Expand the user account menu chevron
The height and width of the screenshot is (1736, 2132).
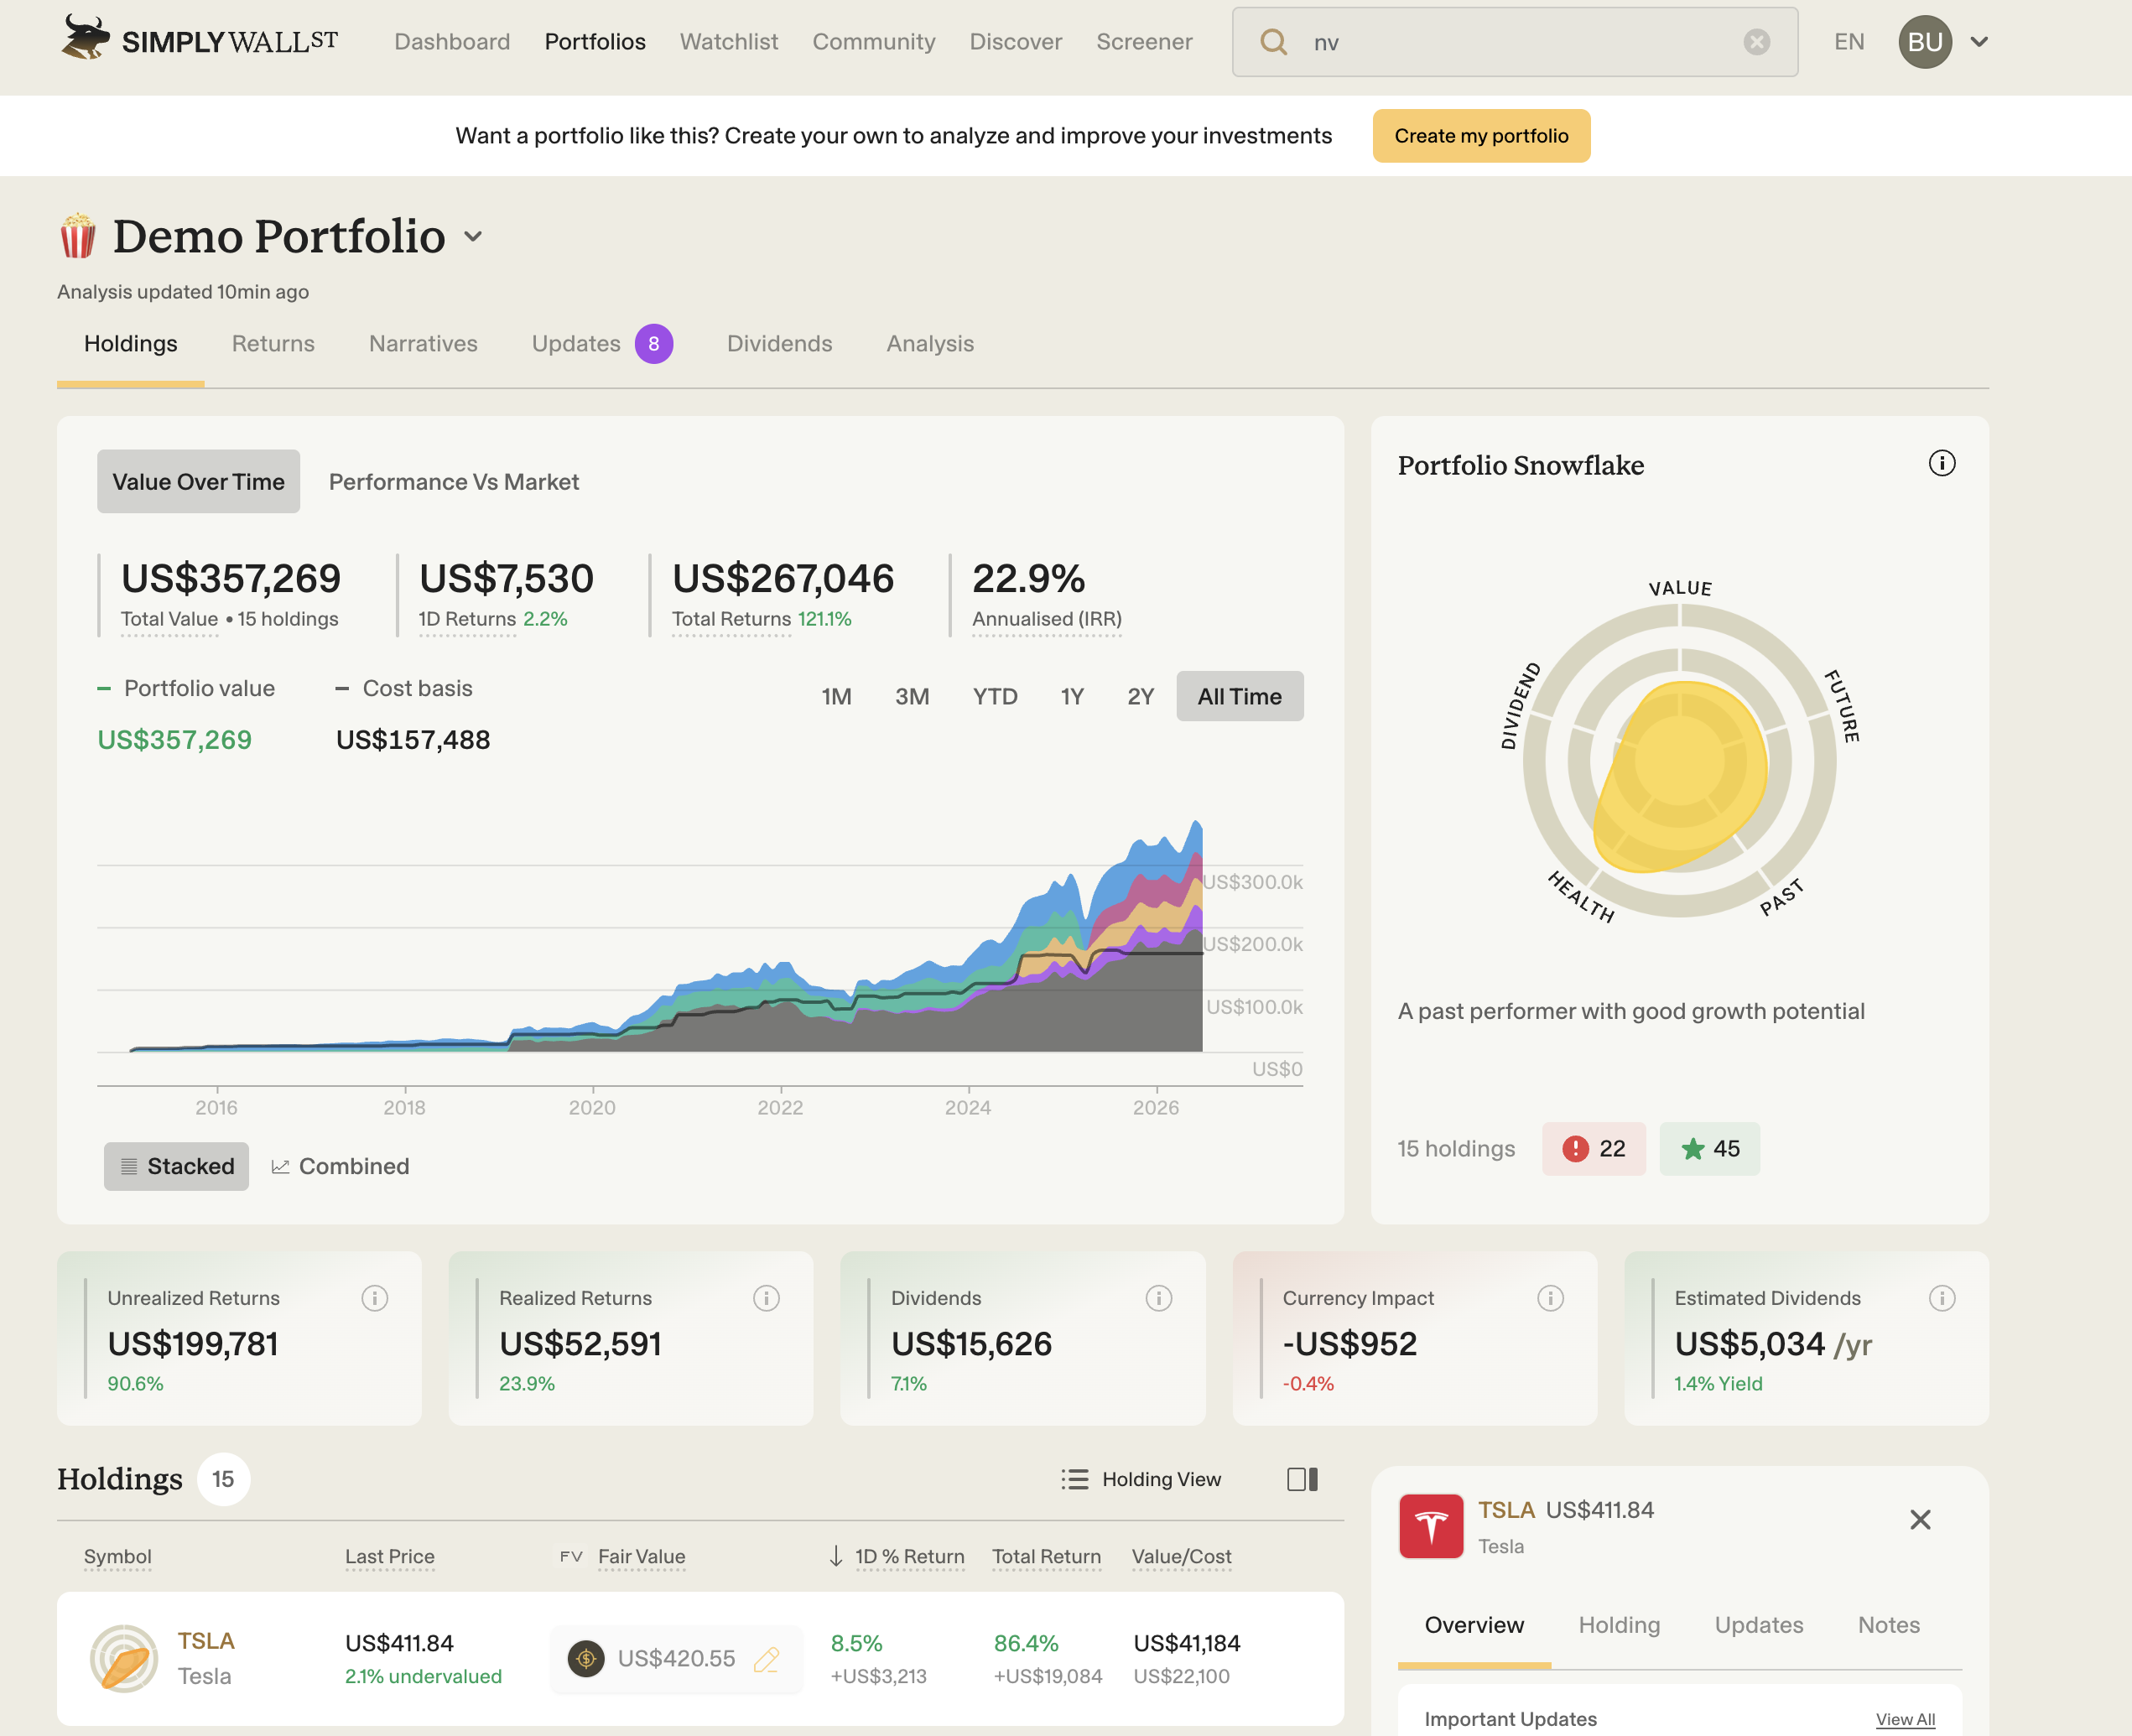tap(1979, 42)
